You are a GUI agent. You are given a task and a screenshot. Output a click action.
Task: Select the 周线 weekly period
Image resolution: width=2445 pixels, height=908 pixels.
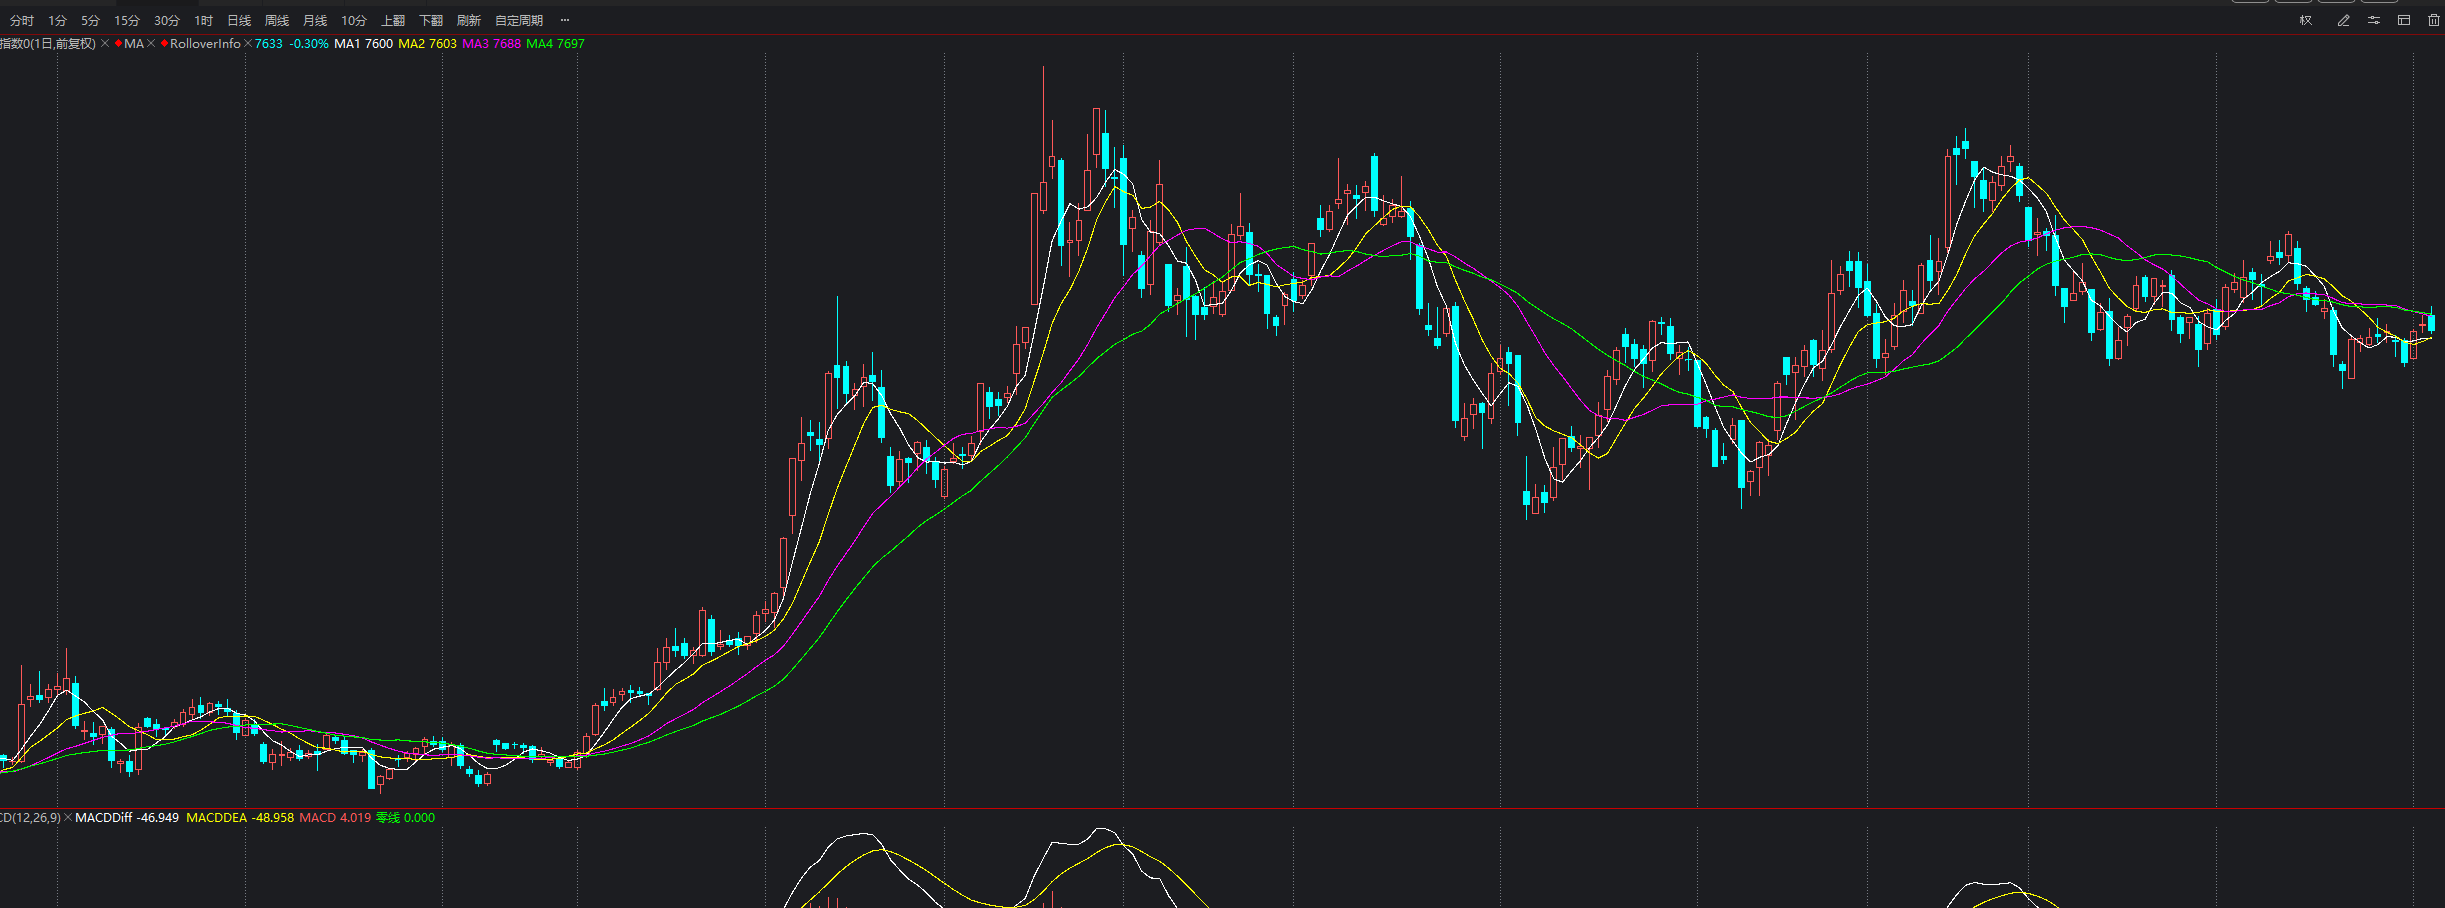[277, 20]
